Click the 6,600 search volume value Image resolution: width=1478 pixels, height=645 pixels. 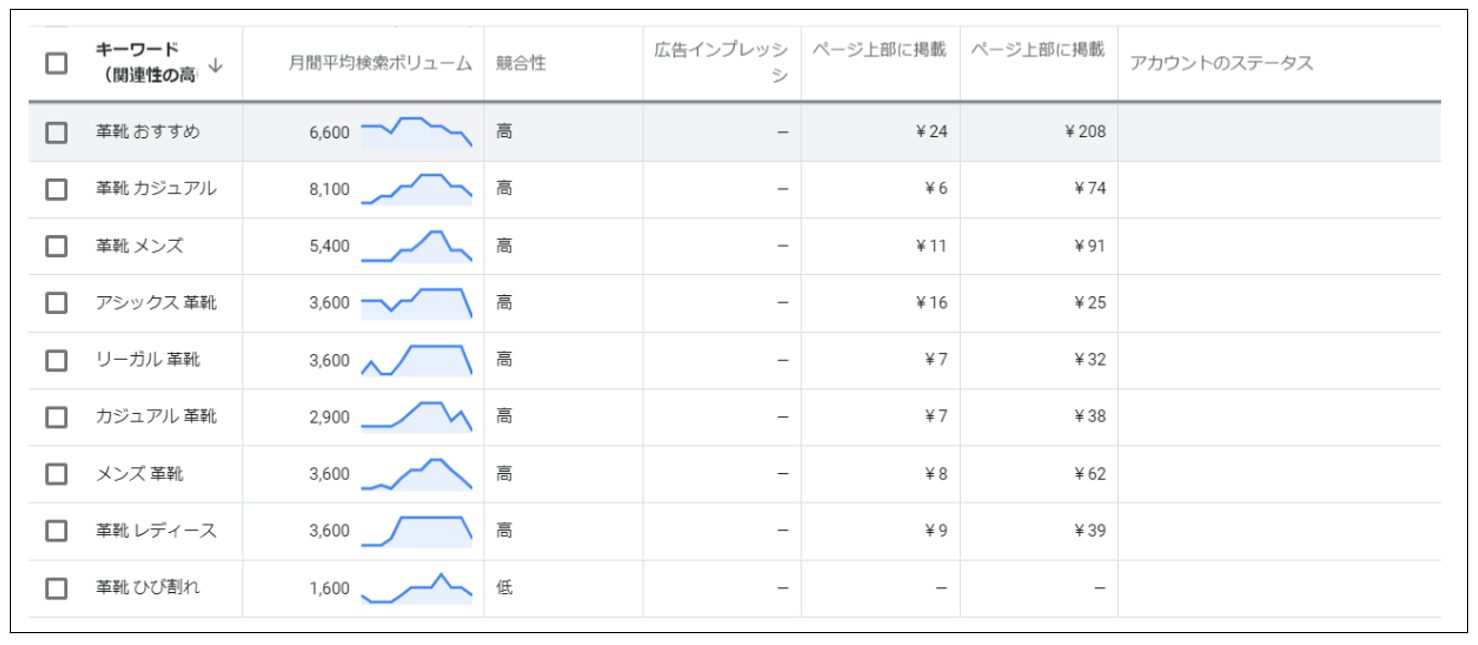pos(330,133)
